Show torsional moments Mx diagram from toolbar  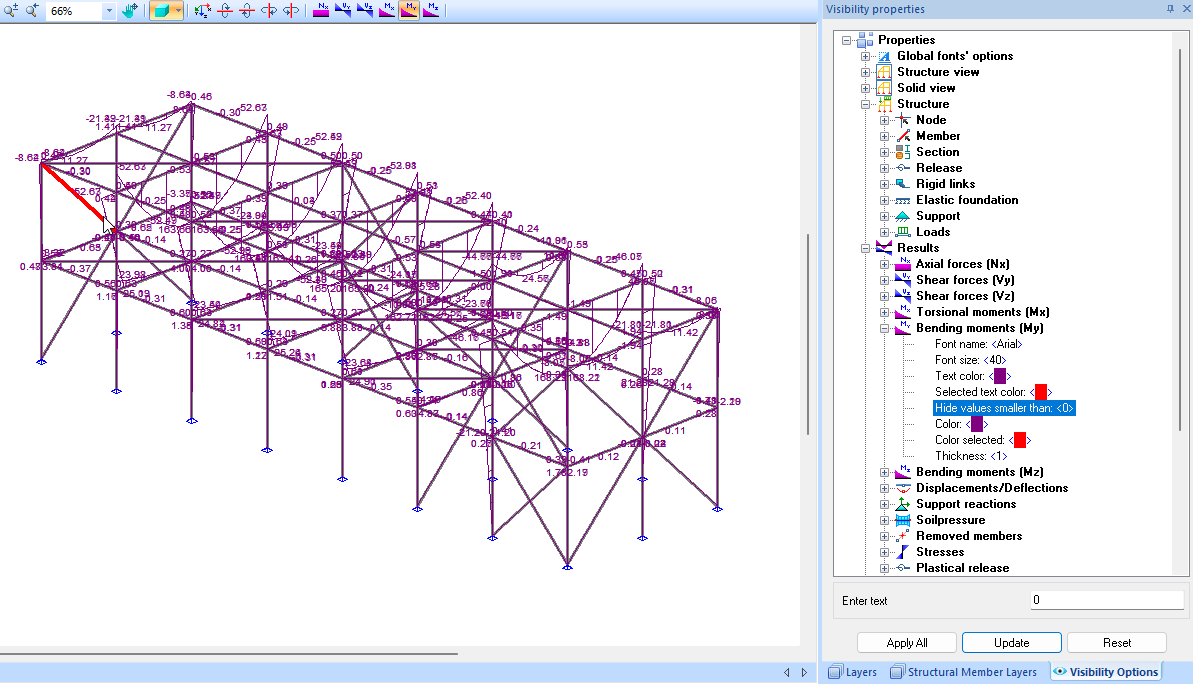pos(387,11)
